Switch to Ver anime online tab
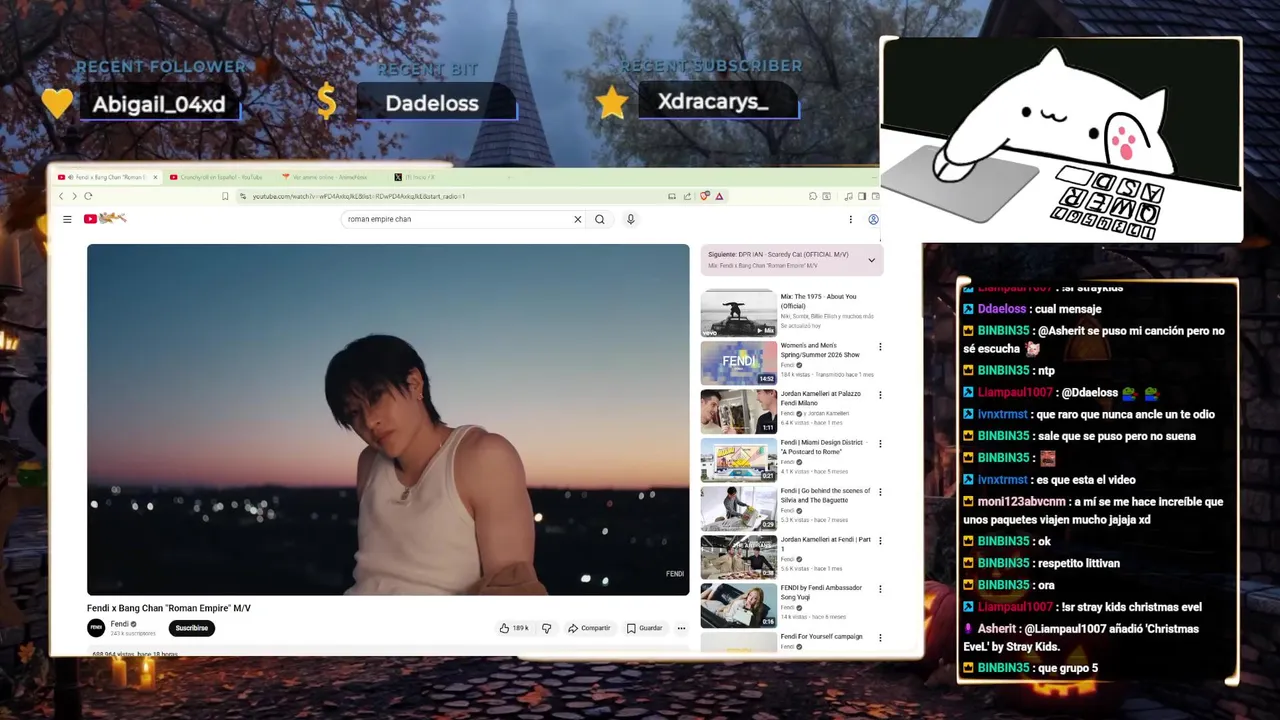The height and width of the screenshot is (720, 1280). pyautogui.click(x=330, y=177)
